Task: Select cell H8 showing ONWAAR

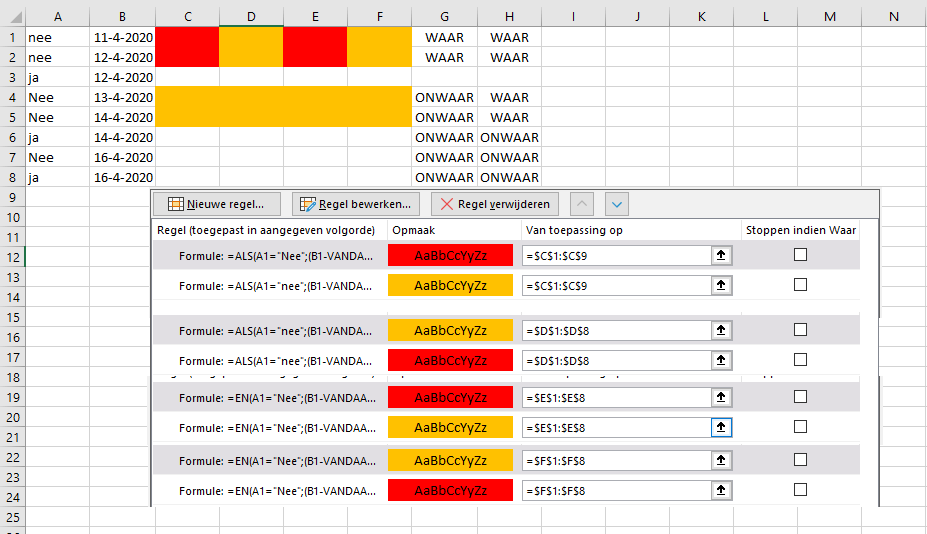Action: coord(509,177)
